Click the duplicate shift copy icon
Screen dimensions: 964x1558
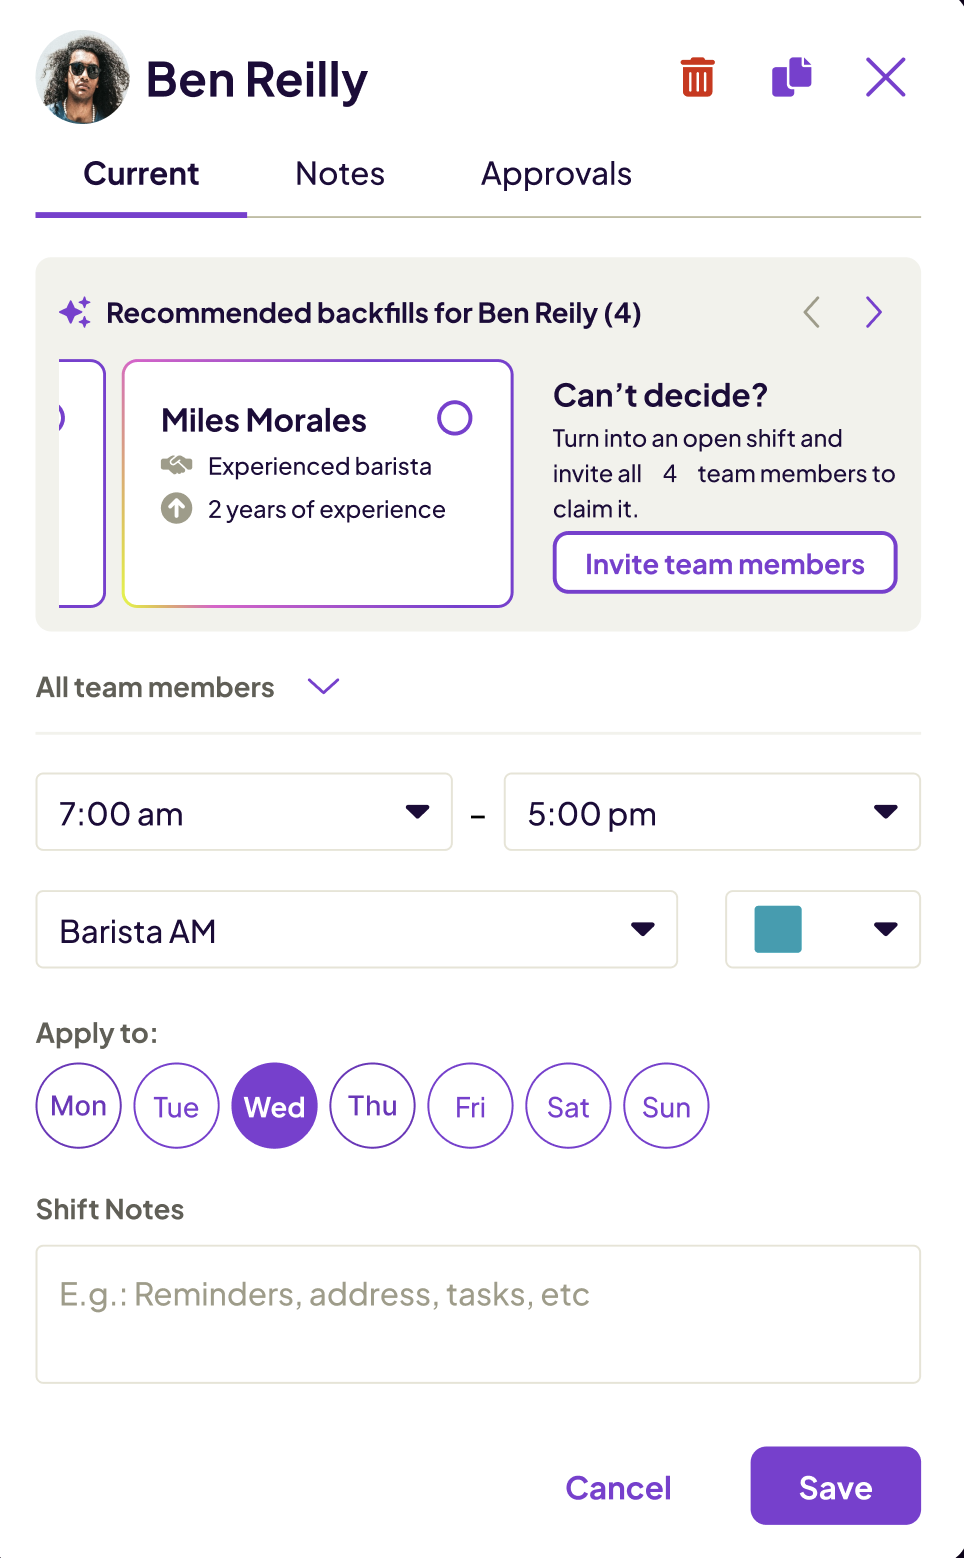[x=791, y=77]
